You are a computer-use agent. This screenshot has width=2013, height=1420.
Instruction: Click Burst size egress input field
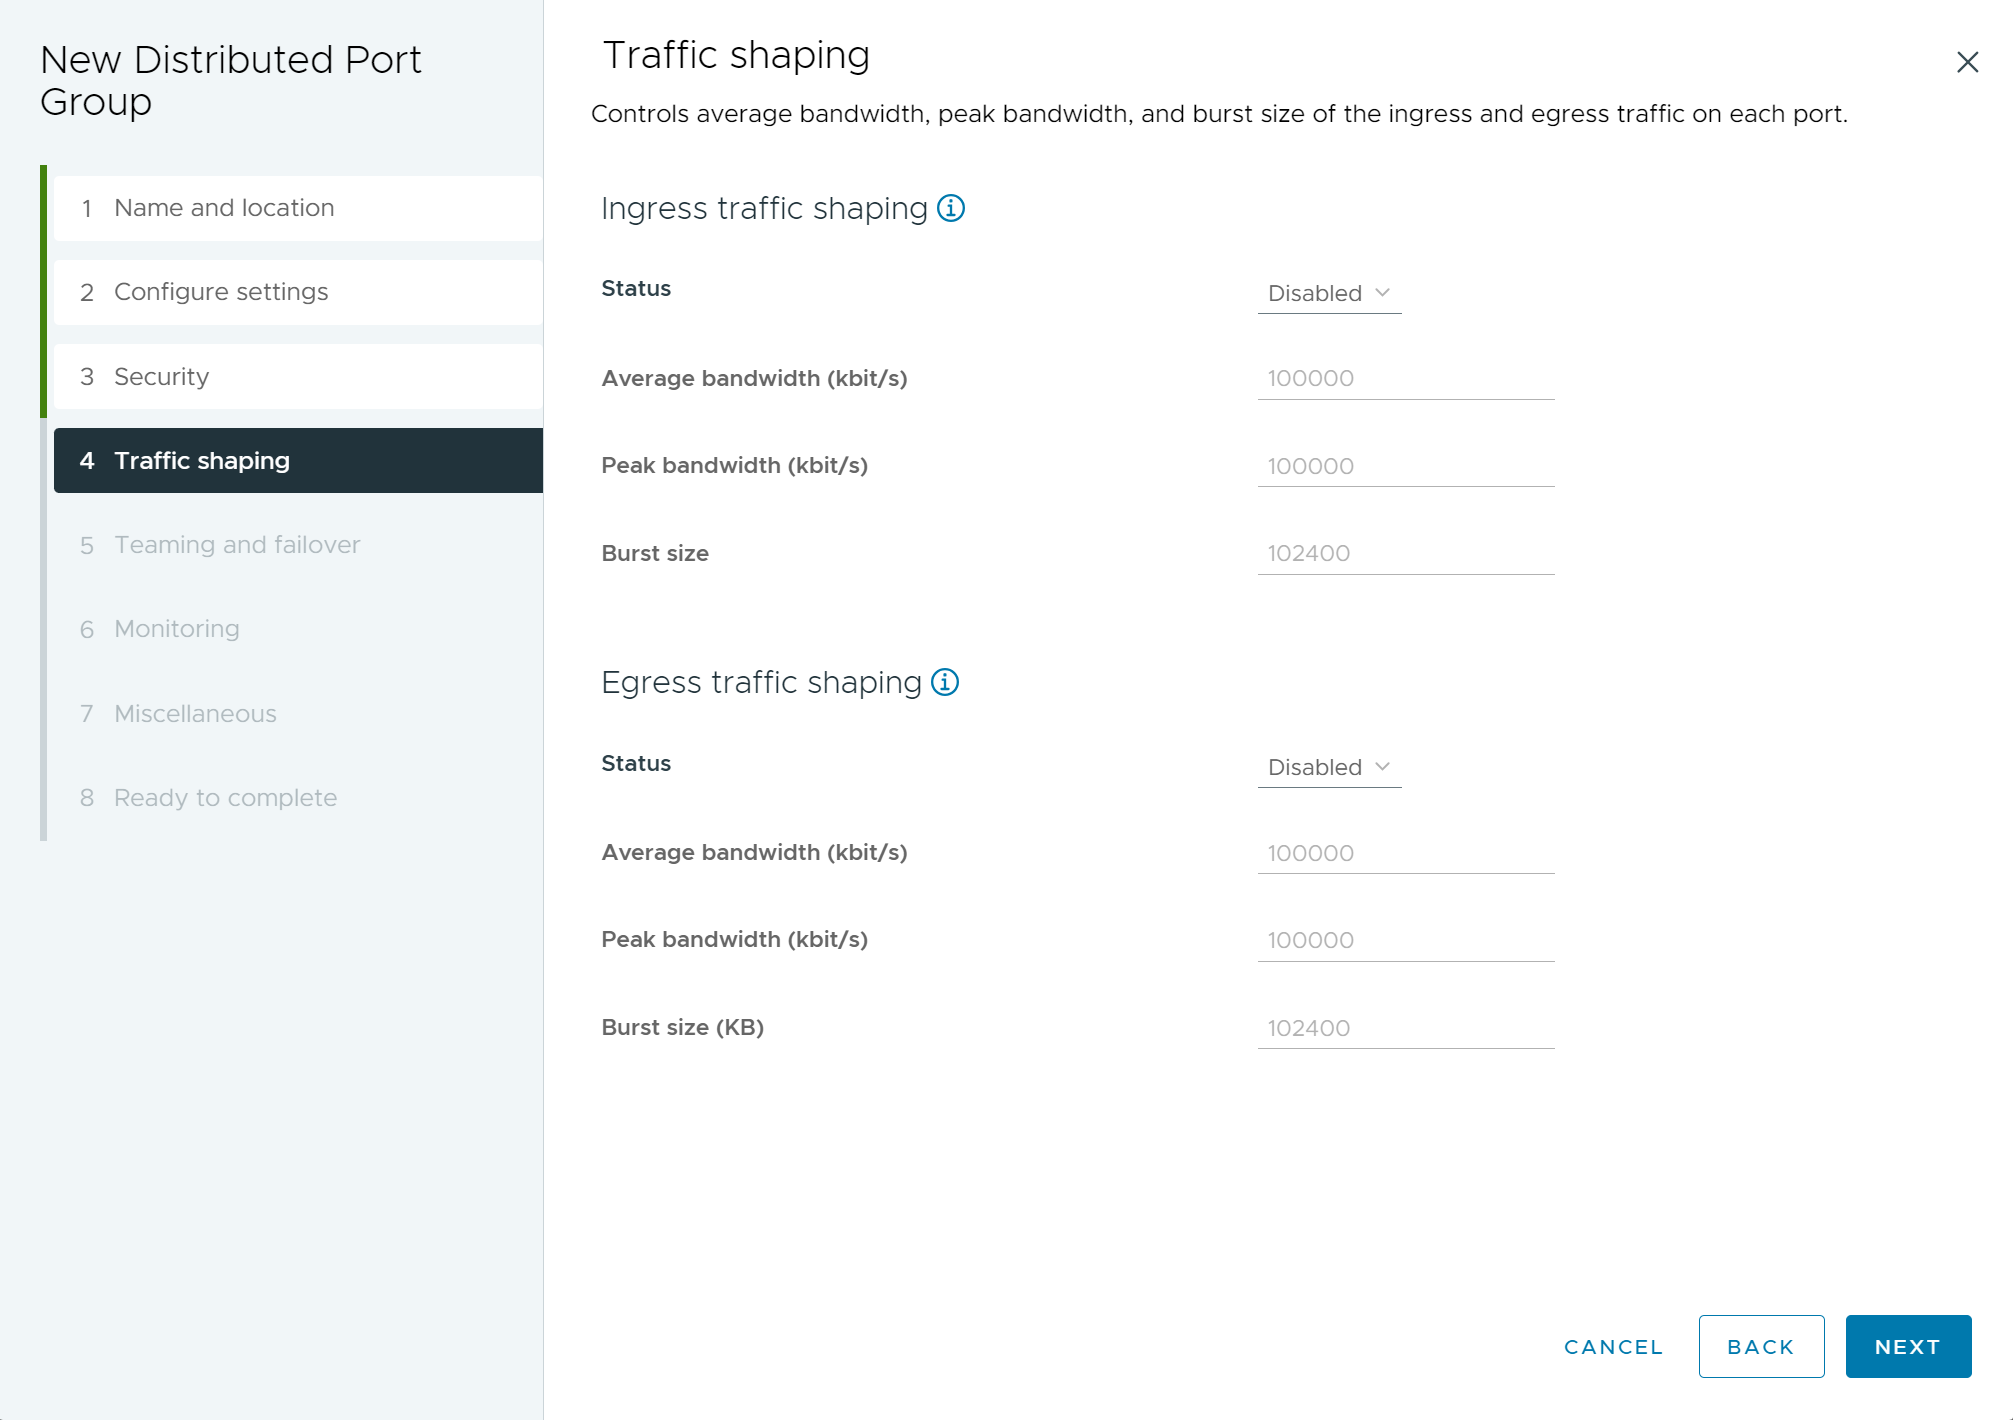(1406, 1027)
